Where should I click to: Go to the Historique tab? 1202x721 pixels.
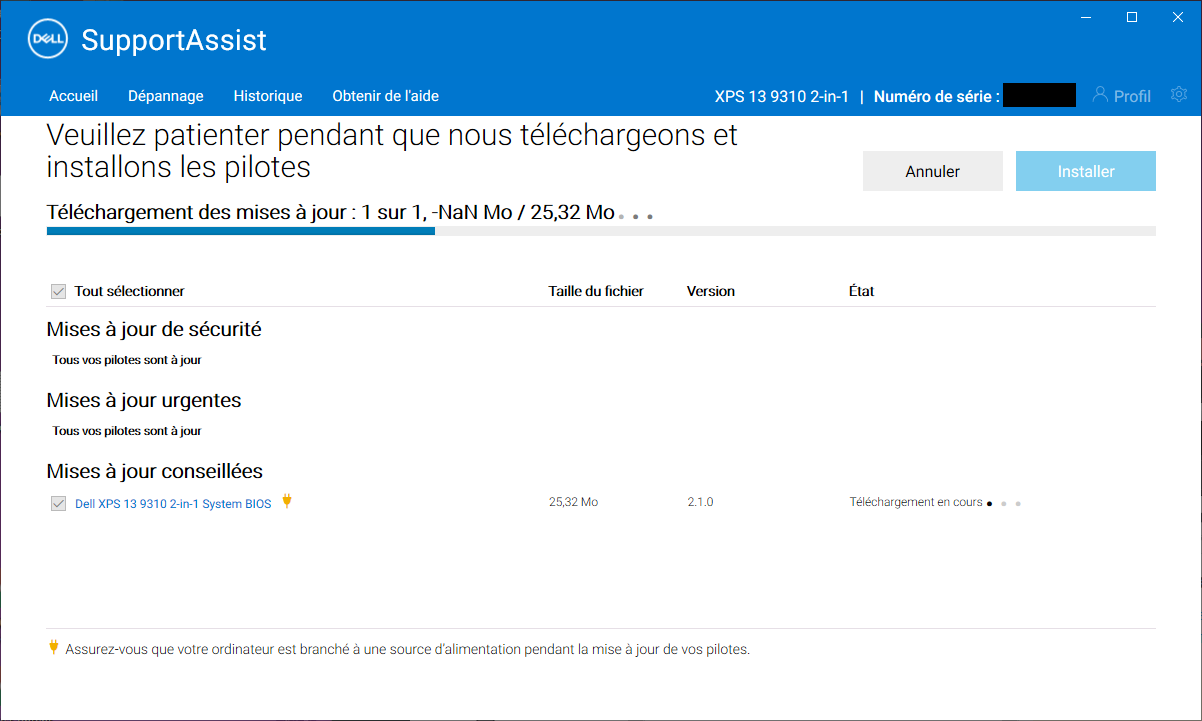tap(268, 96)
